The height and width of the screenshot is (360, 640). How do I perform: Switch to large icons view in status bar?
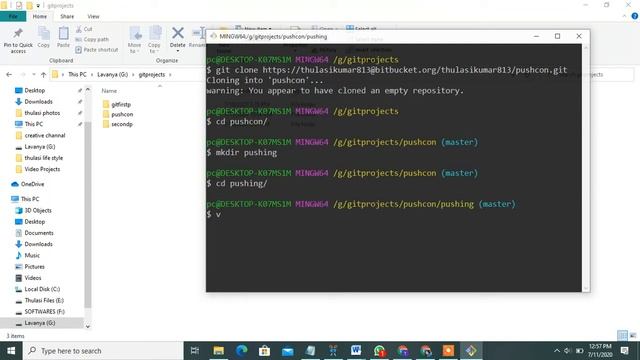[x=633, y=336]
